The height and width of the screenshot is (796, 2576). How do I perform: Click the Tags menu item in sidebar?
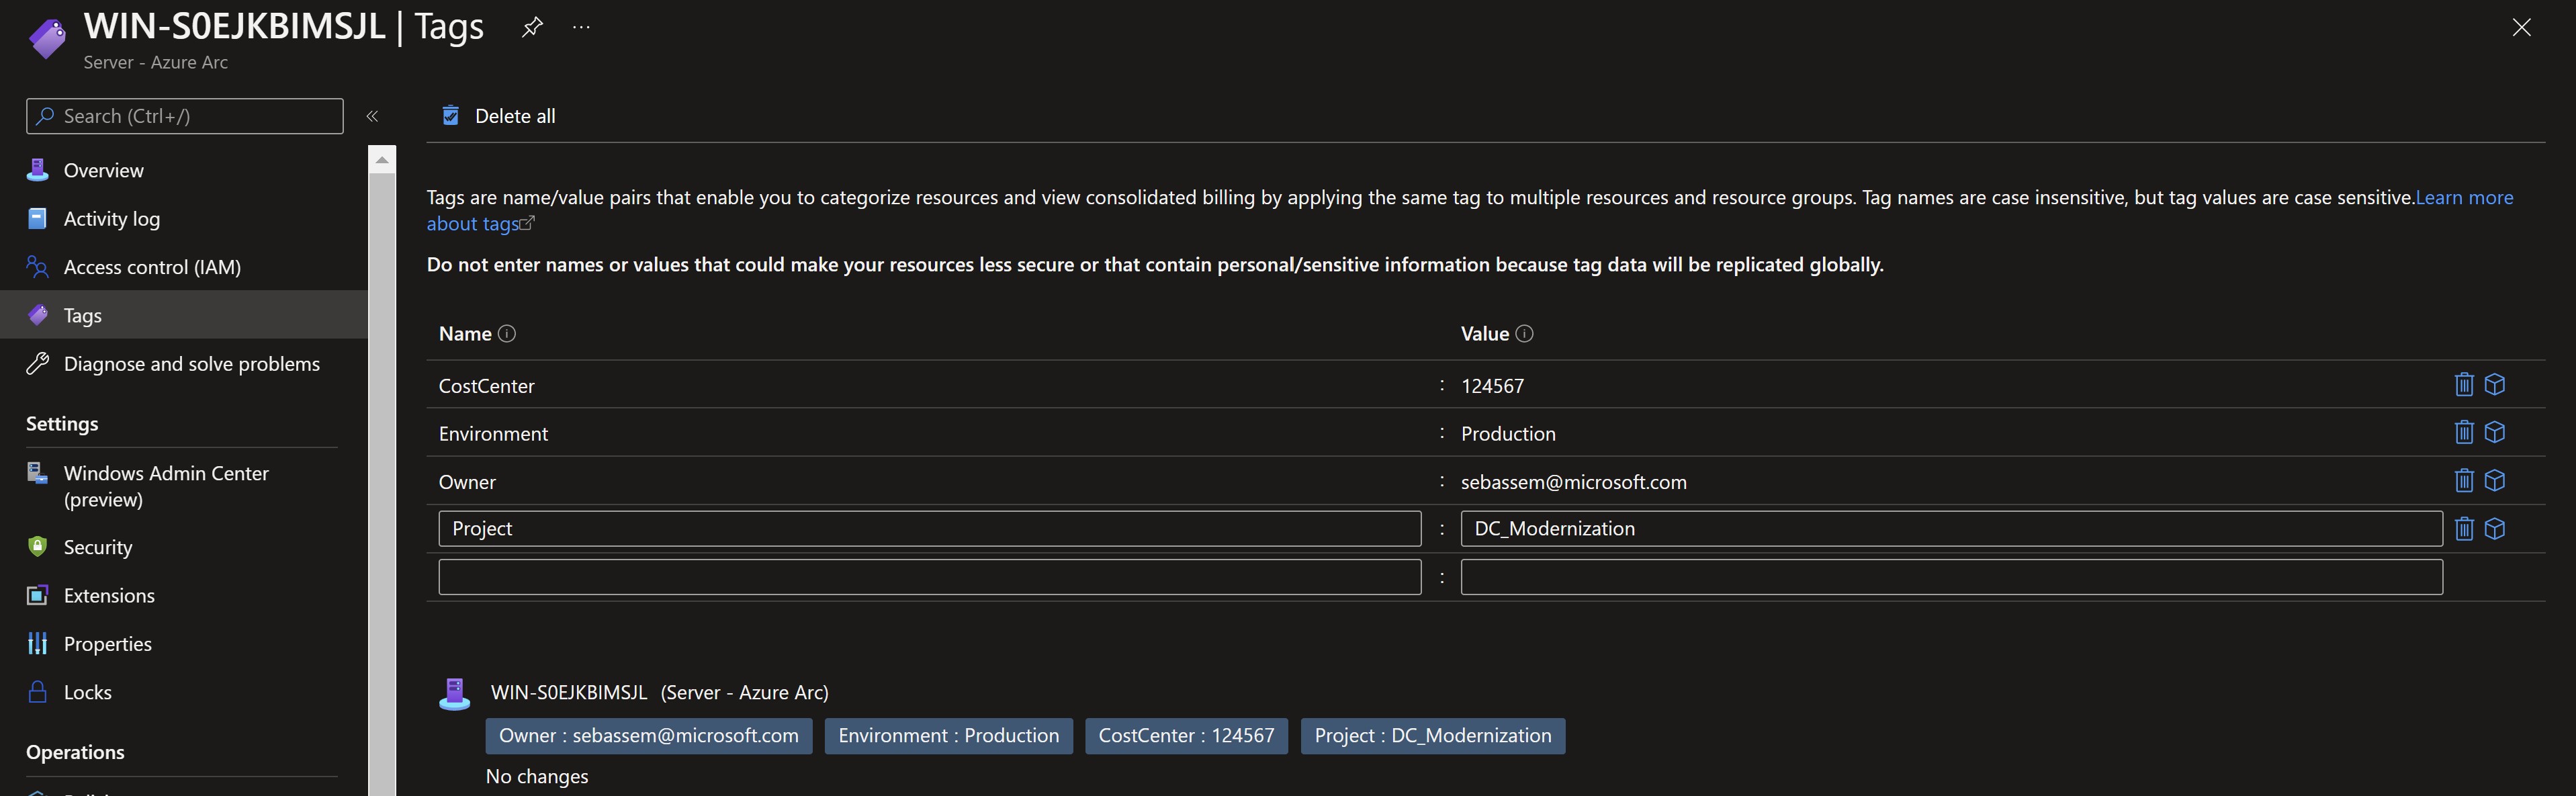tap(184, 314)
